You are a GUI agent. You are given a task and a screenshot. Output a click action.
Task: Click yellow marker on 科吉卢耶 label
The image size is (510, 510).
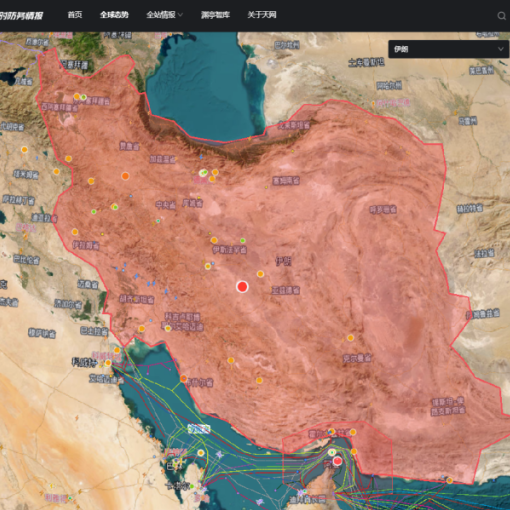[x=168, y=328]
